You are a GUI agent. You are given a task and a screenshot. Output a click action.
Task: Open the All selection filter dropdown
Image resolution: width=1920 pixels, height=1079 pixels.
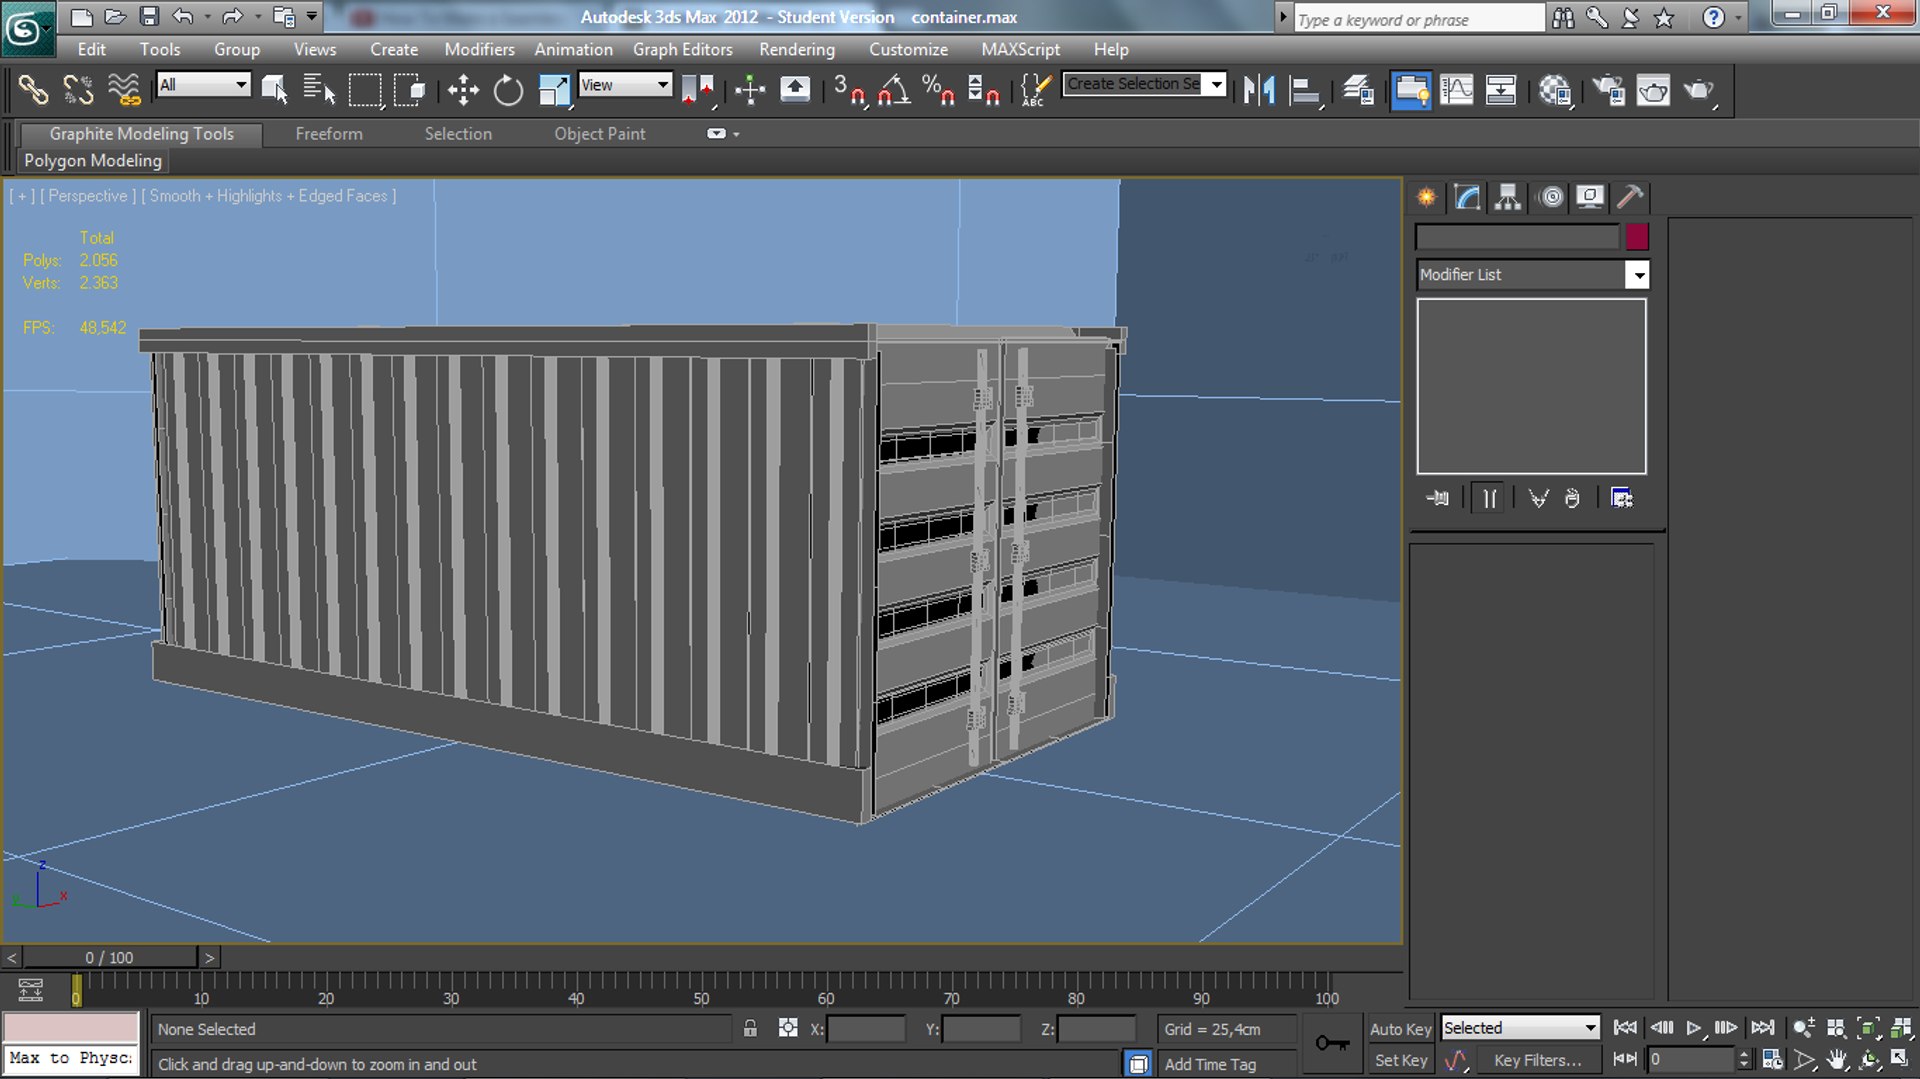click(203, 85)
